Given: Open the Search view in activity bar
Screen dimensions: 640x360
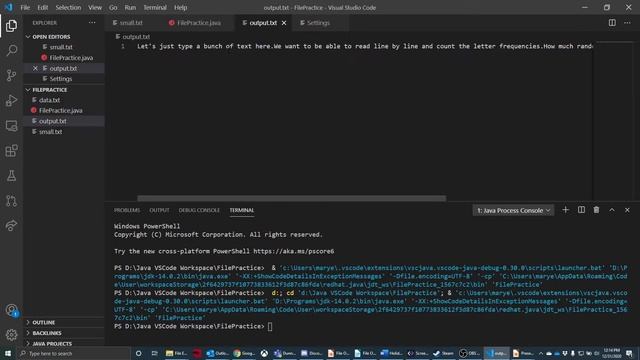Looking at the screenshot, I should tap(11, 51).
